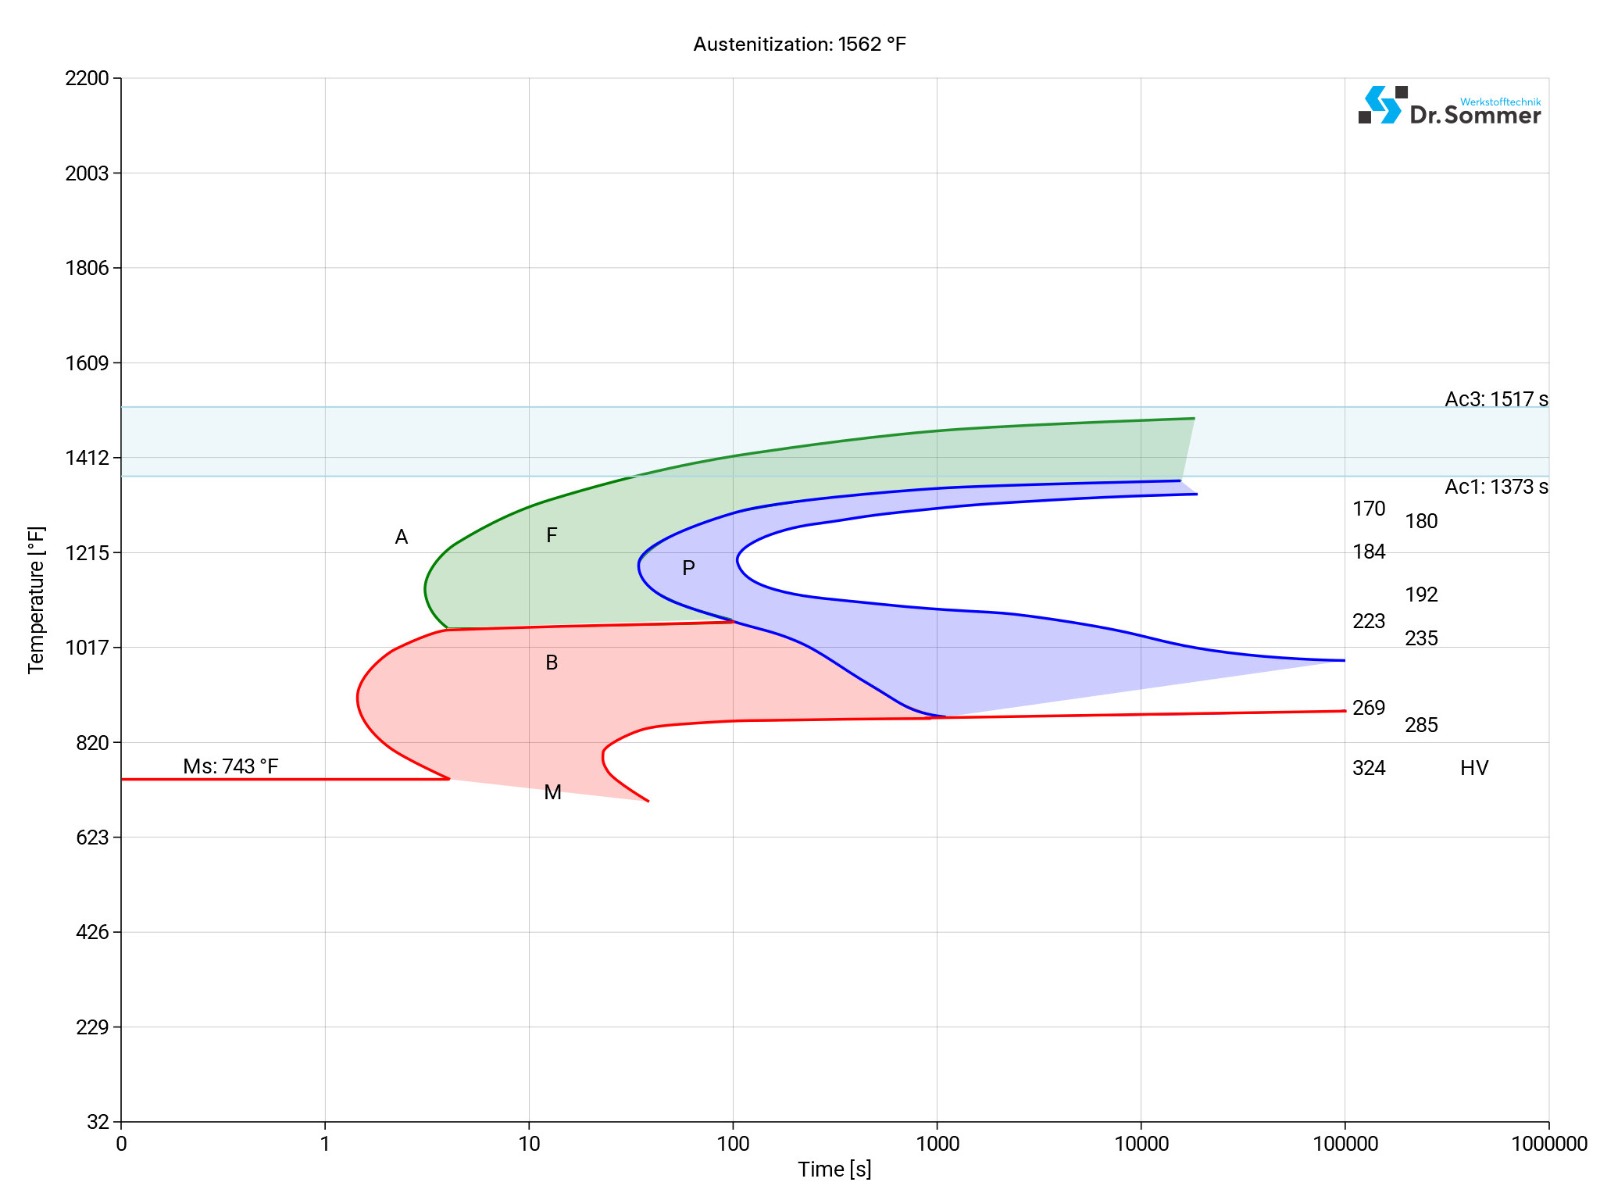Select the hardness value 324
The width and height of the screenshot is (1600, 1200).
tap(1368, 768)
